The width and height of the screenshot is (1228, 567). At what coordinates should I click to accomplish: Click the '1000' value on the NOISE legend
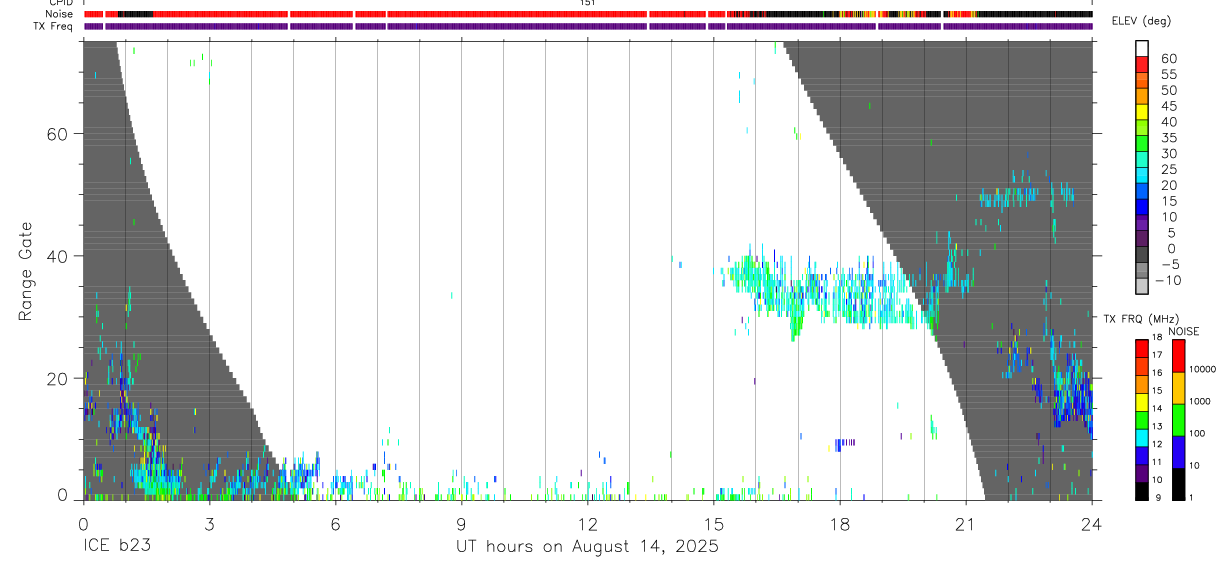coord(1201,401)
